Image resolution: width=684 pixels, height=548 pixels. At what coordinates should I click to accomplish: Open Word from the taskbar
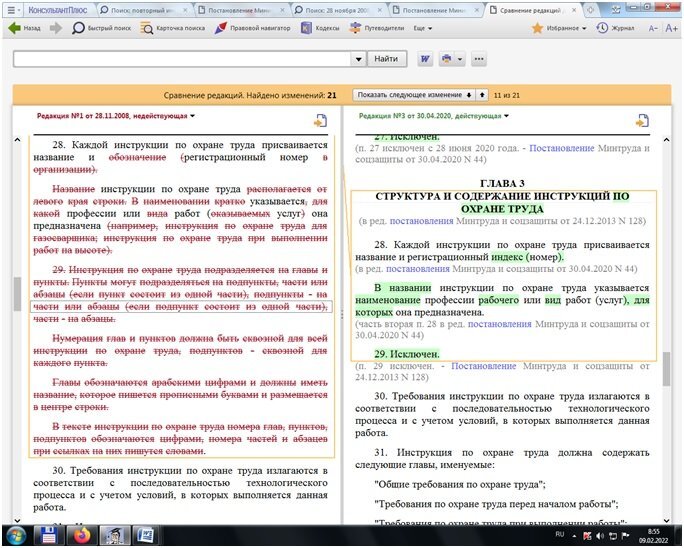tap(145, 536)
